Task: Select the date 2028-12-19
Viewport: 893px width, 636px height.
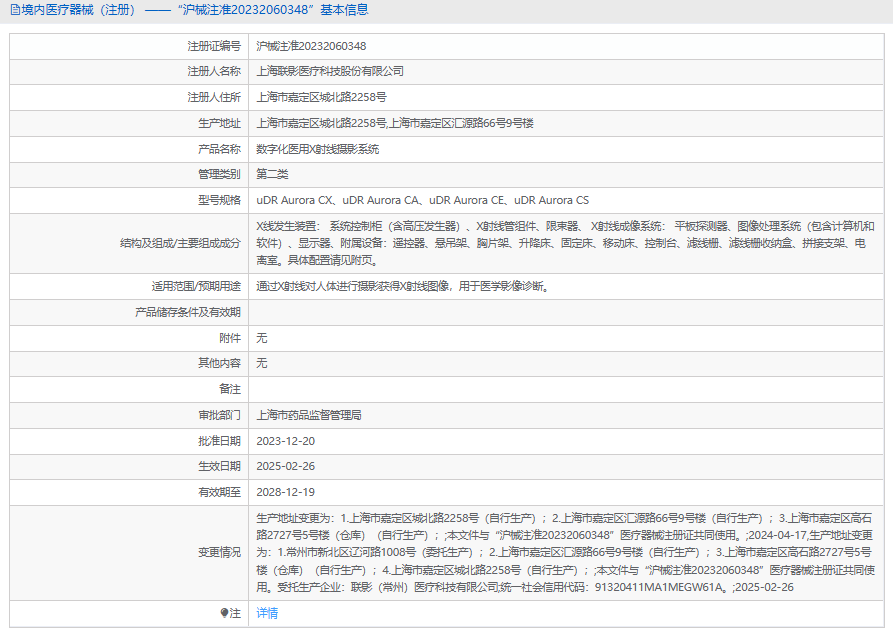Action: point(285,492)
